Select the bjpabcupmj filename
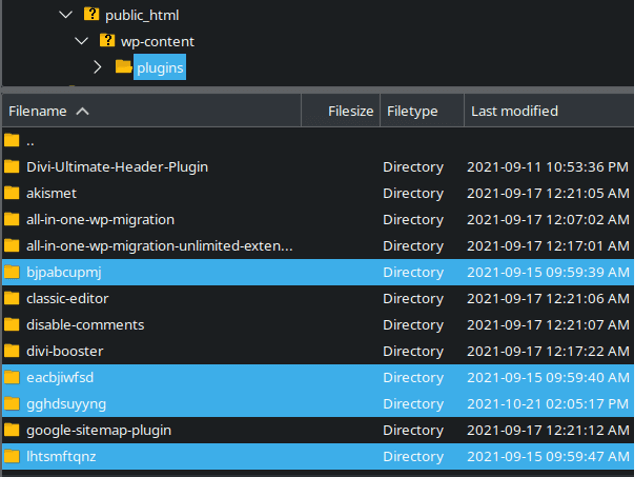Image resolution: width=635 pixels, height=479 pixels. tap(64, 272)
